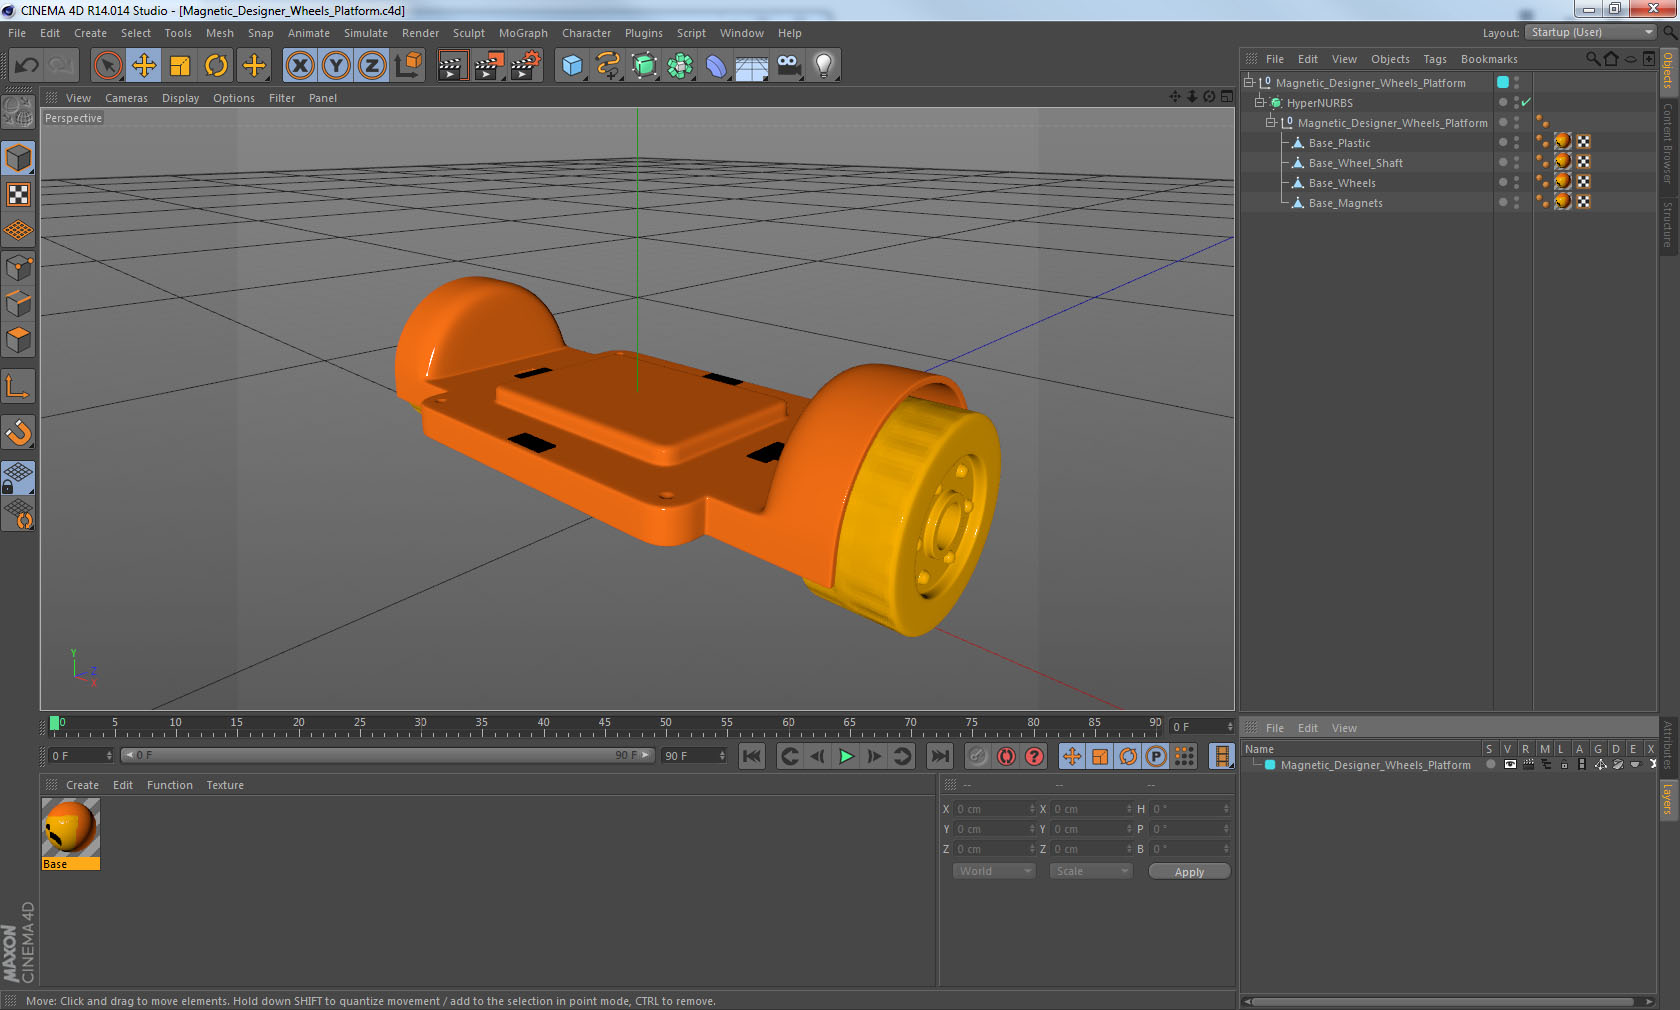Open the NURBS generators icon
The width and height of the screenshot is (1680, 1010).
point(644,66)
